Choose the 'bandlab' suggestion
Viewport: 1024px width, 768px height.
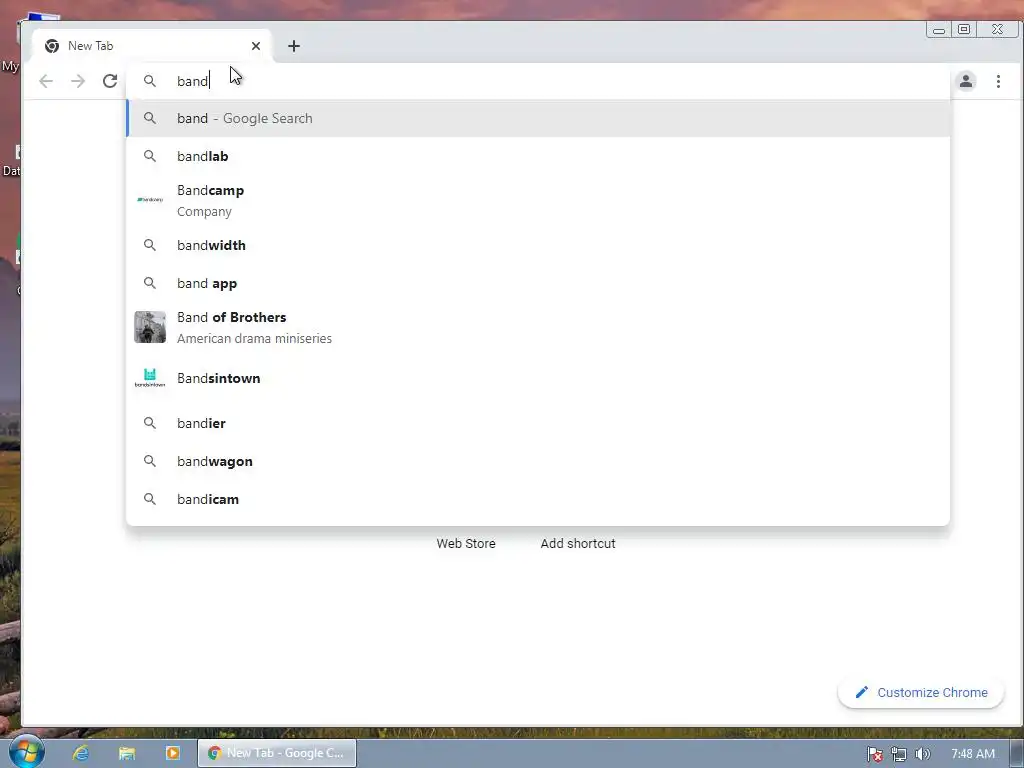tap(538, 156)
